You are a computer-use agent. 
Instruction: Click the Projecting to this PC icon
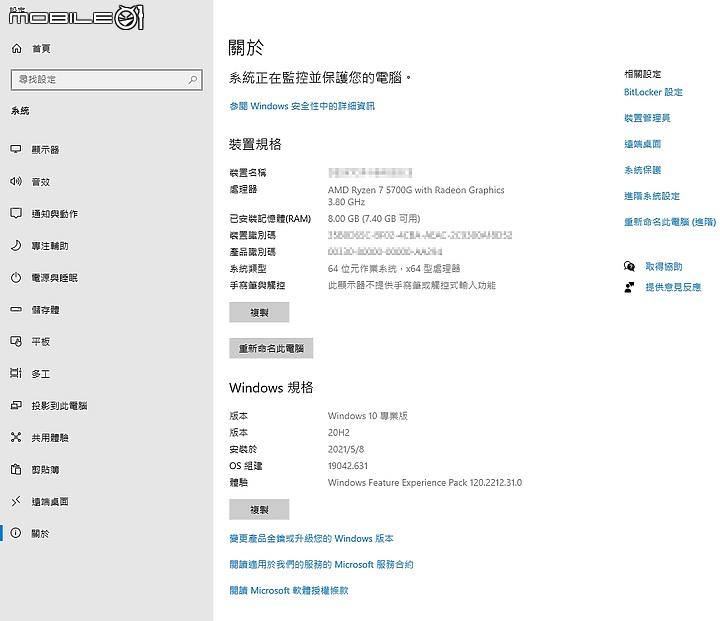tap(16, 405)
